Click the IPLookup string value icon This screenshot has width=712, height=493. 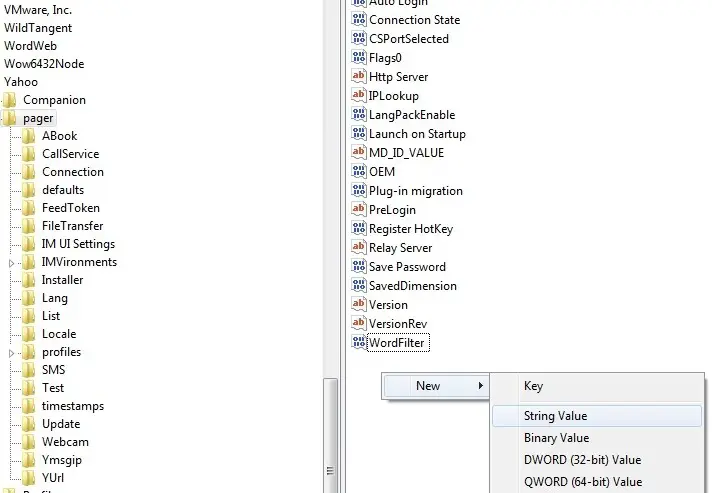click(359, 96)
